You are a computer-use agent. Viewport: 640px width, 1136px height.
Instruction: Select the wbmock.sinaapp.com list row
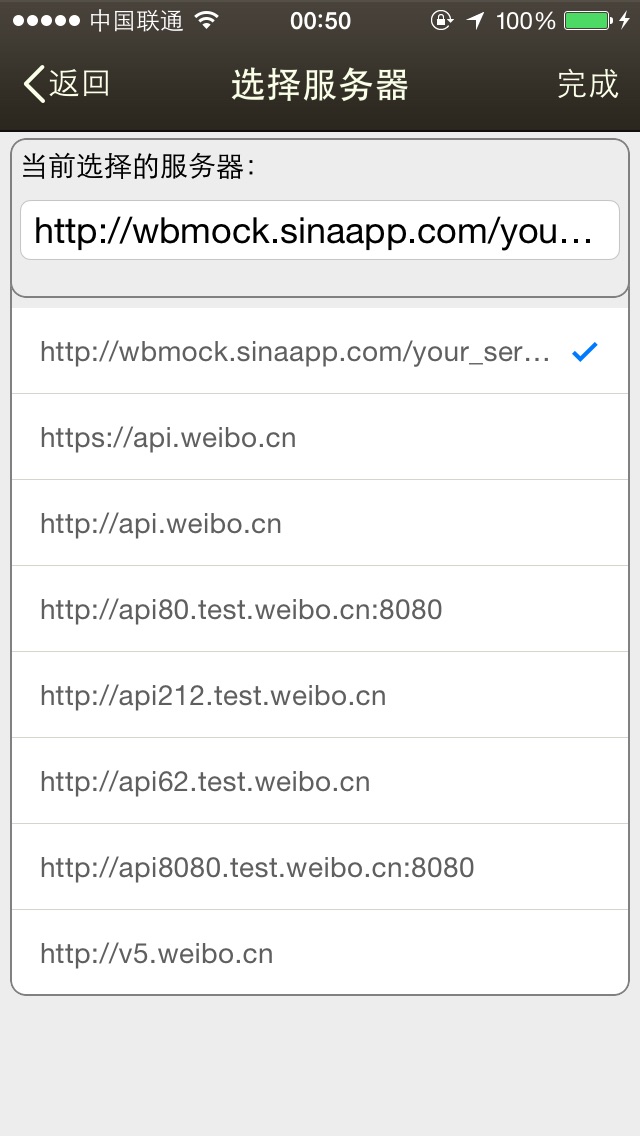point(320,351)
